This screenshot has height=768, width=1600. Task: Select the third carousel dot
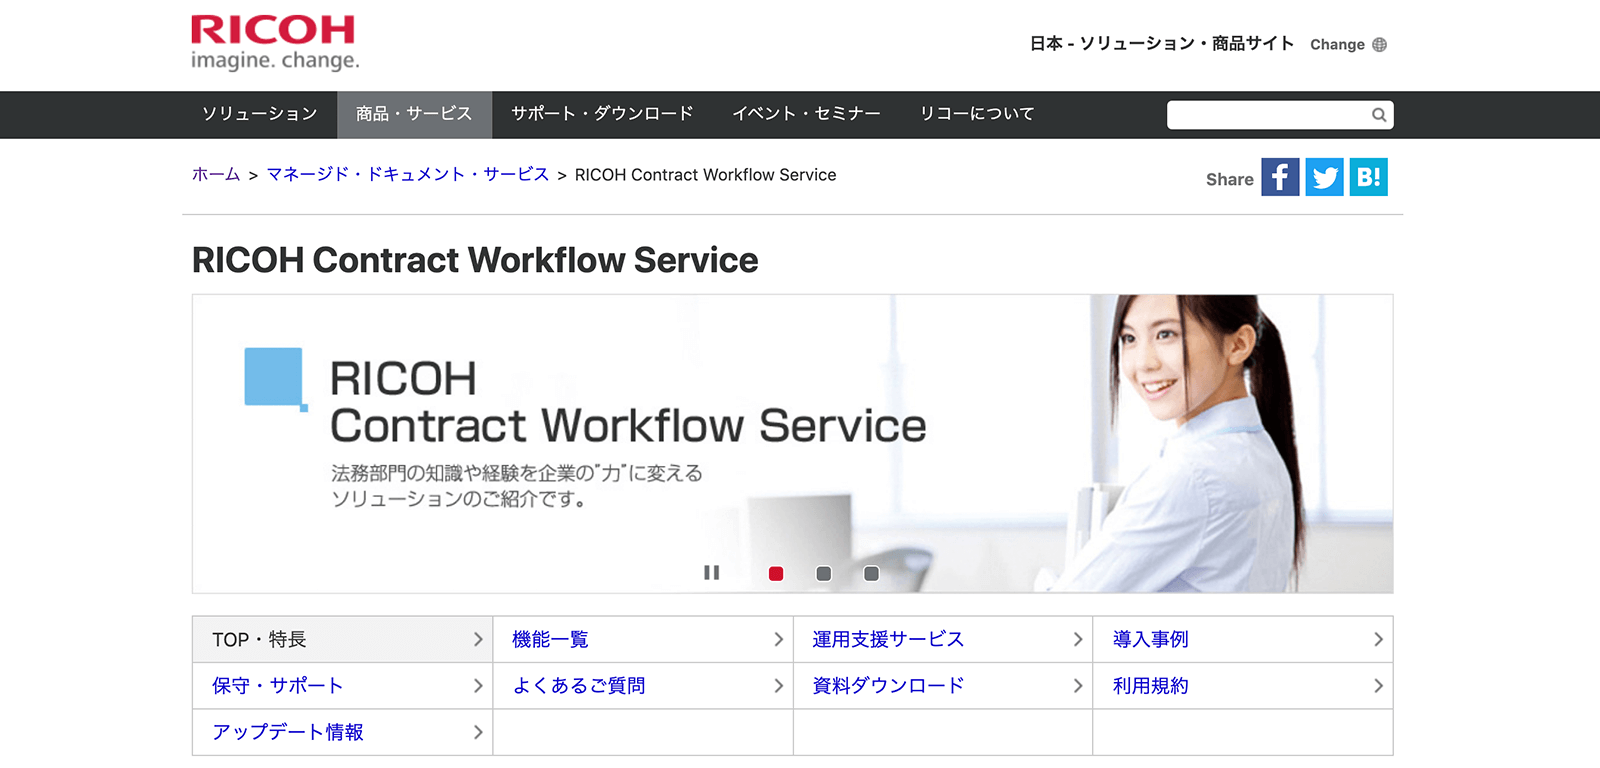coord(872,573)
